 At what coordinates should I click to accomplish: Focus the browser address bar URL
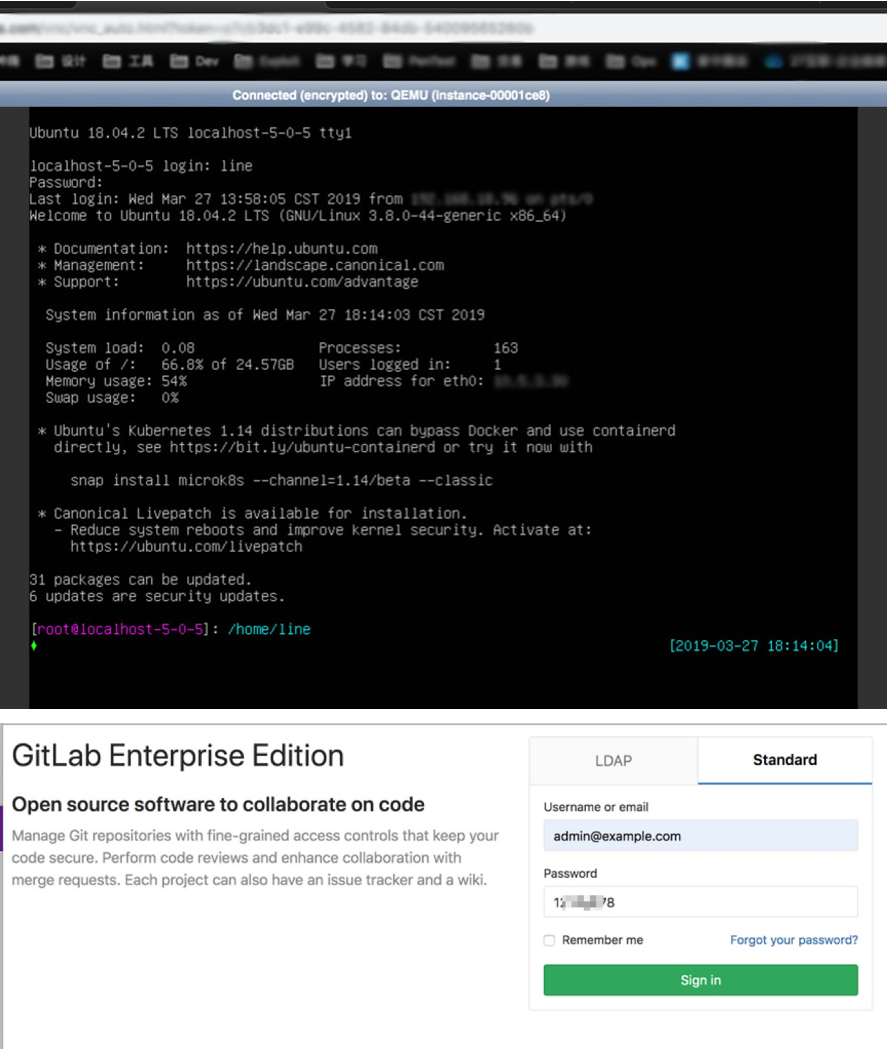coord(268,28)
